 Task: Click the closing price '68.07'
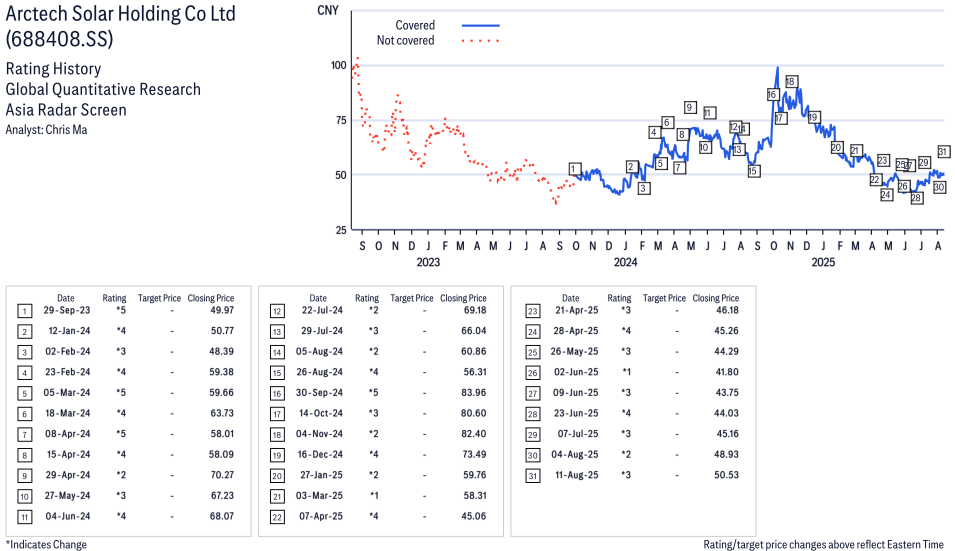pyautogui.click(x=222, y=516)
